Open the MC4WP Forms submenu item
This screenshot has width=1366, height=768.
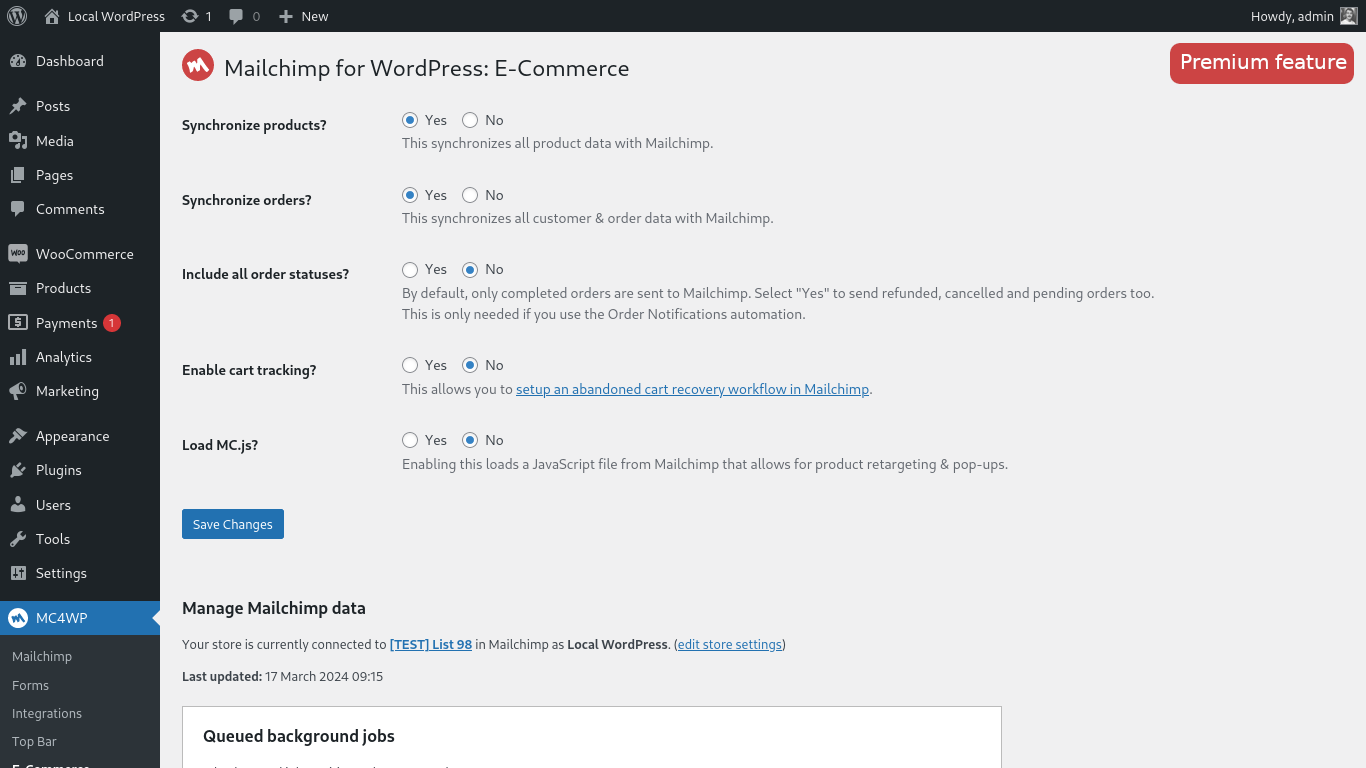[30, 685]
